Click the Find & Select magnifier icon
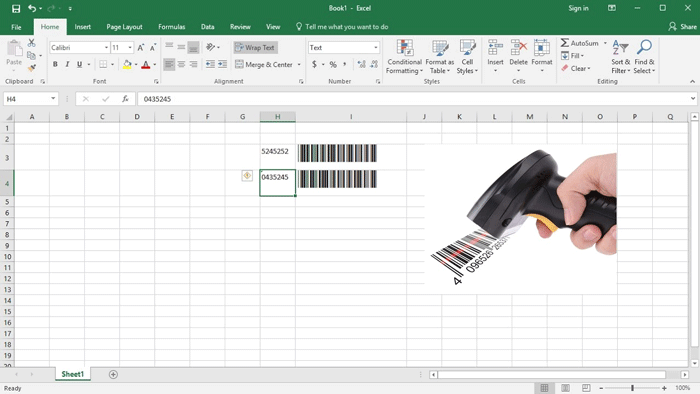 click(644, 47)
